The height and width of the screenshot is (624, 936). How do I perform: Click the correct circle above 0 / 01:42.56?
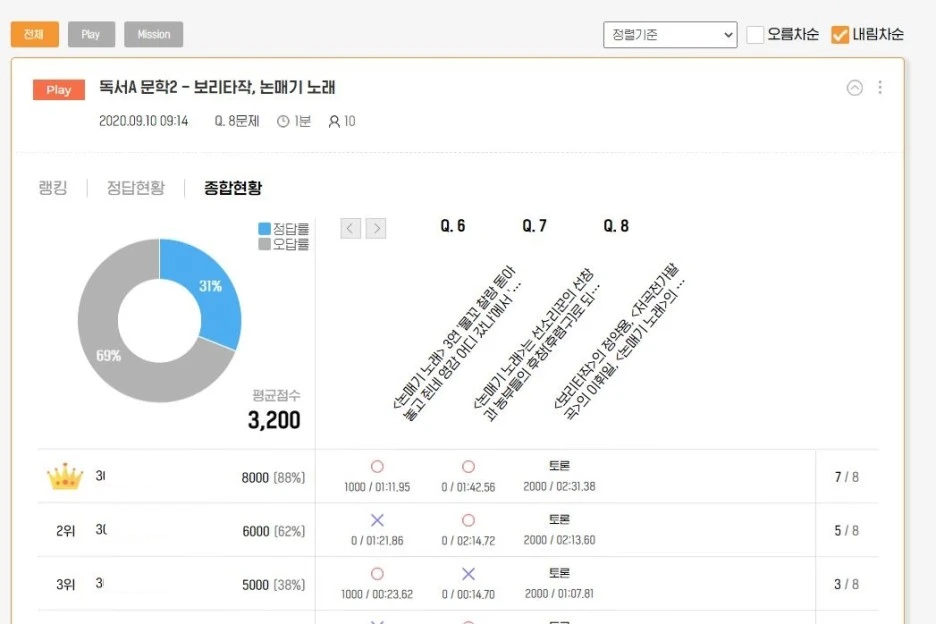pyautogui.click(x=469, y=466)
